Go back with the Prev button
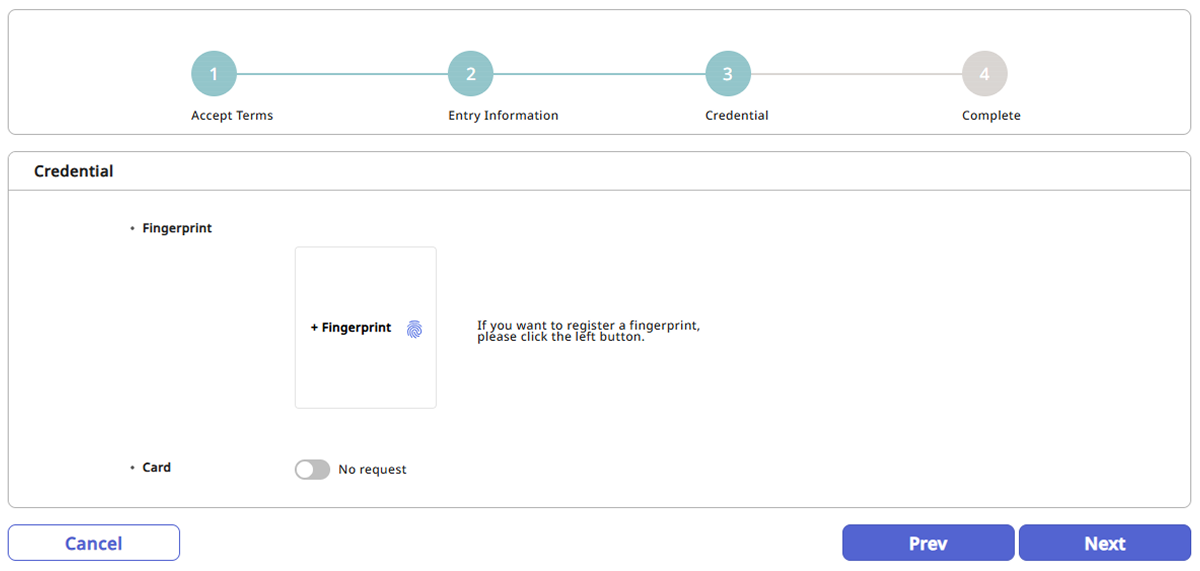 928,543
